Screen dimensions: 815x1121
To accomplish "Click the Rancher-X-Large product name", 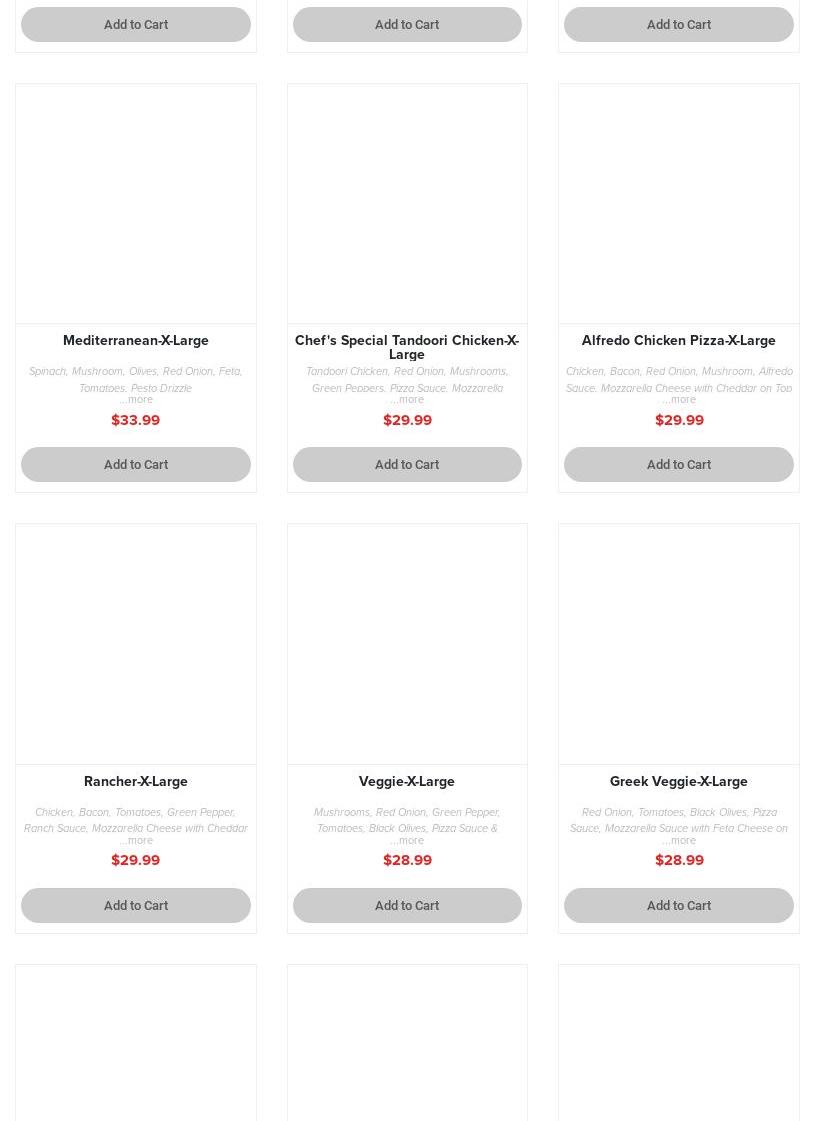I will pos(135,782).
